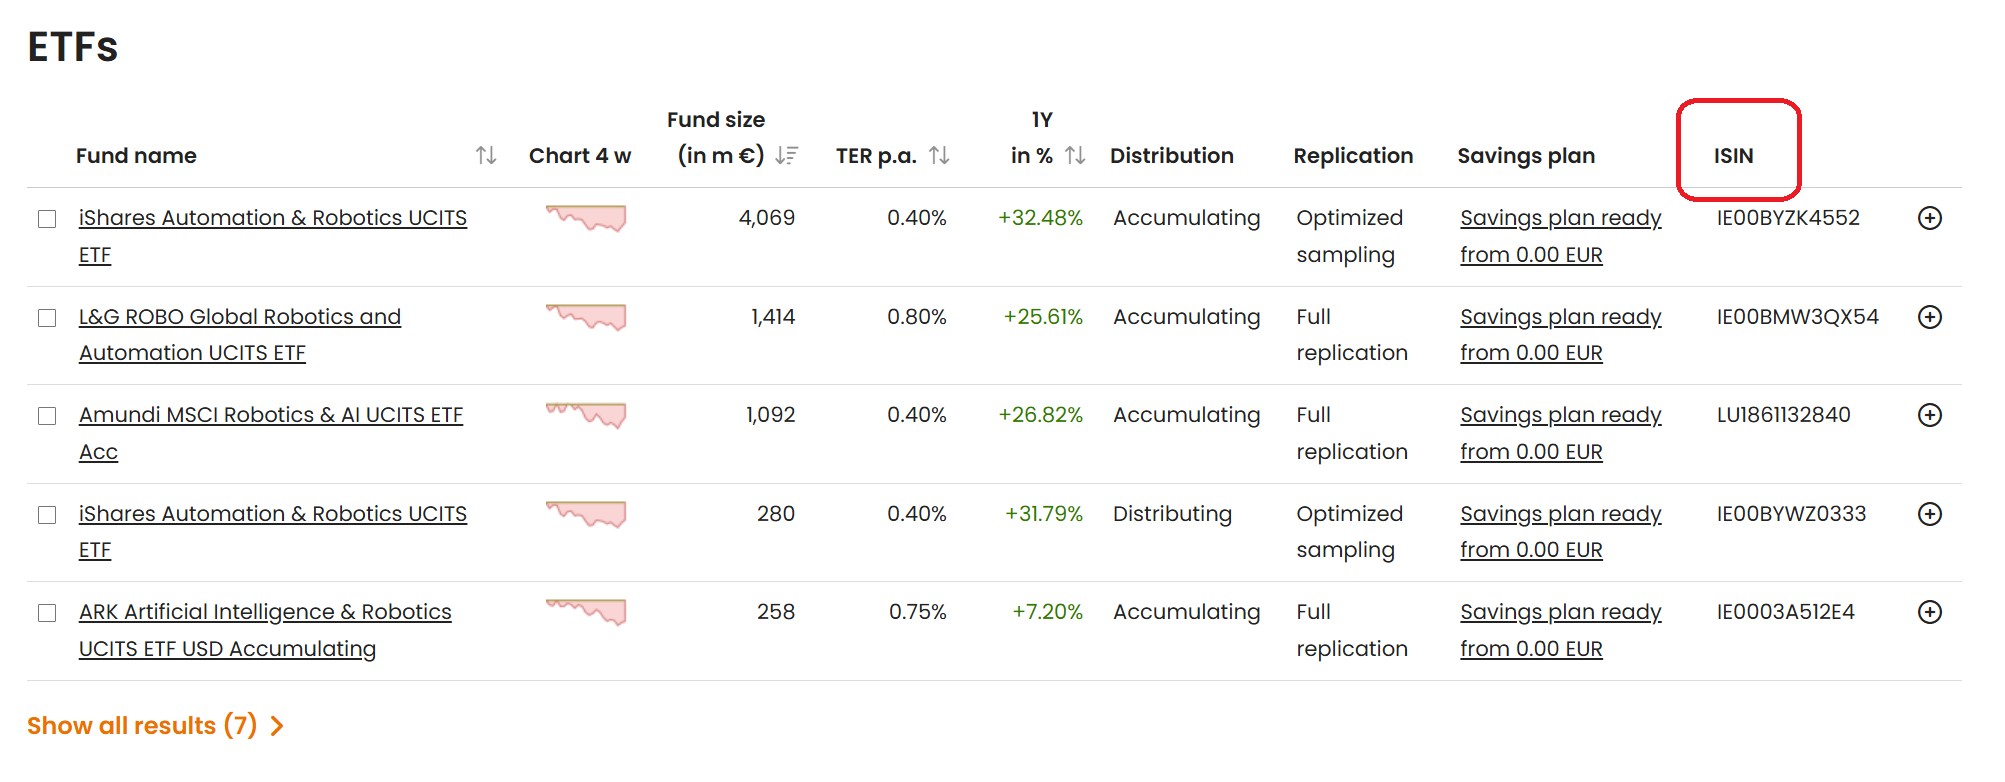Select the ISIN column header
Screen dimensions: 2005x782
point(1733,156)
